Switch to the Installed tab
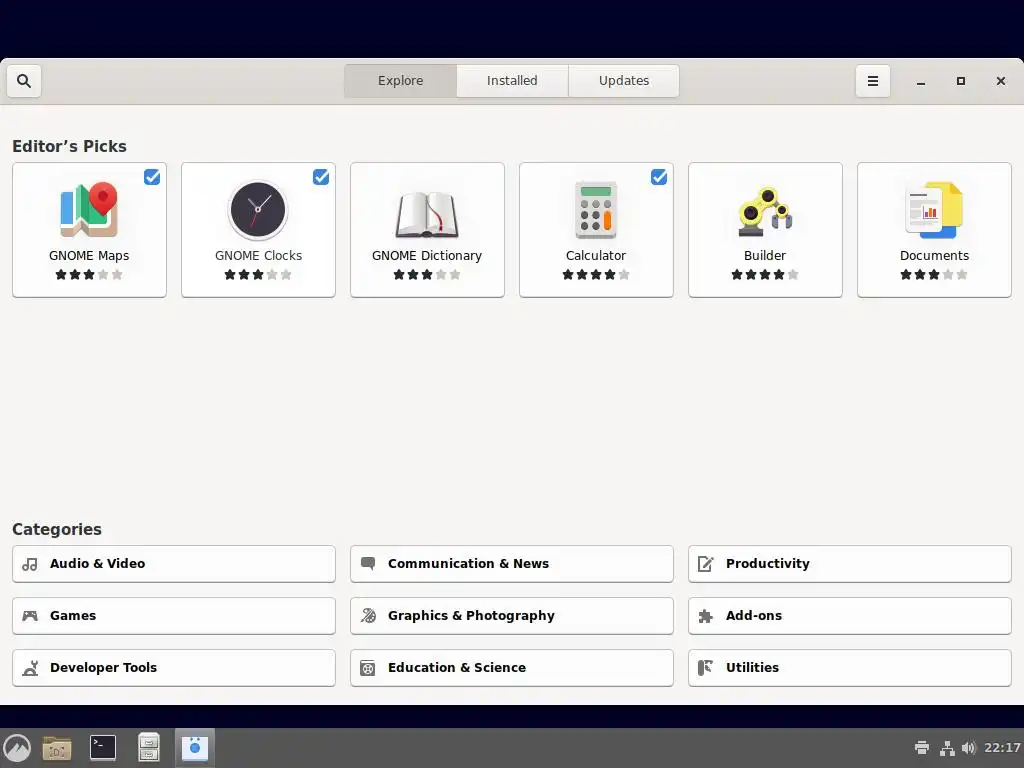Image resolution: width=1024 pixels, height=768 pixels. 512,81
